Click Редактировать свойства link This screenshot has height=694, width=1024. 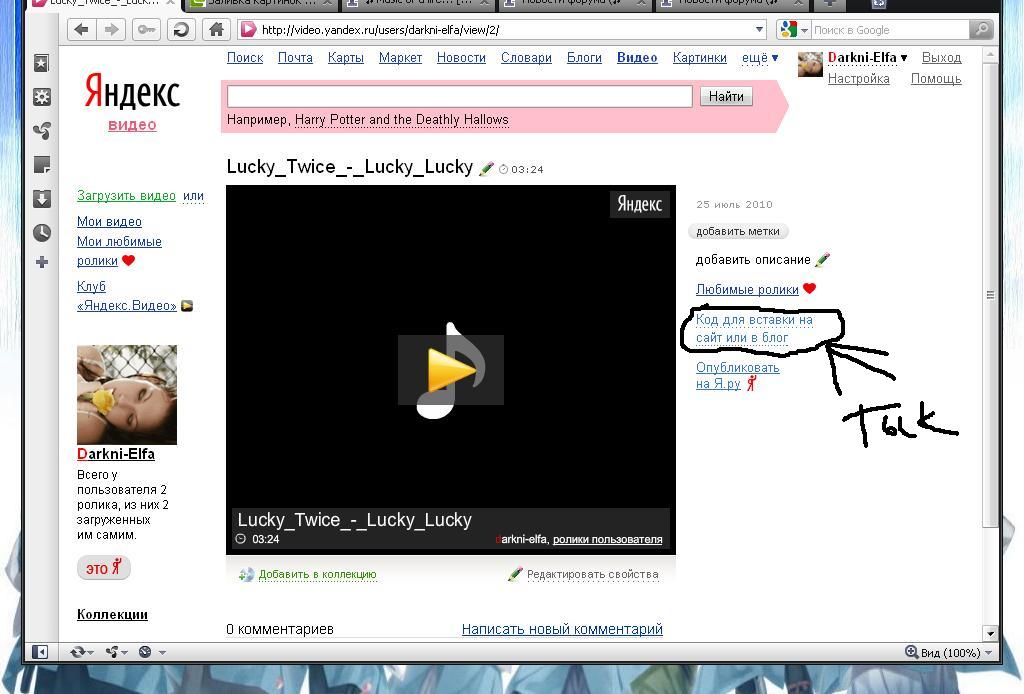(x=592, y=575)
